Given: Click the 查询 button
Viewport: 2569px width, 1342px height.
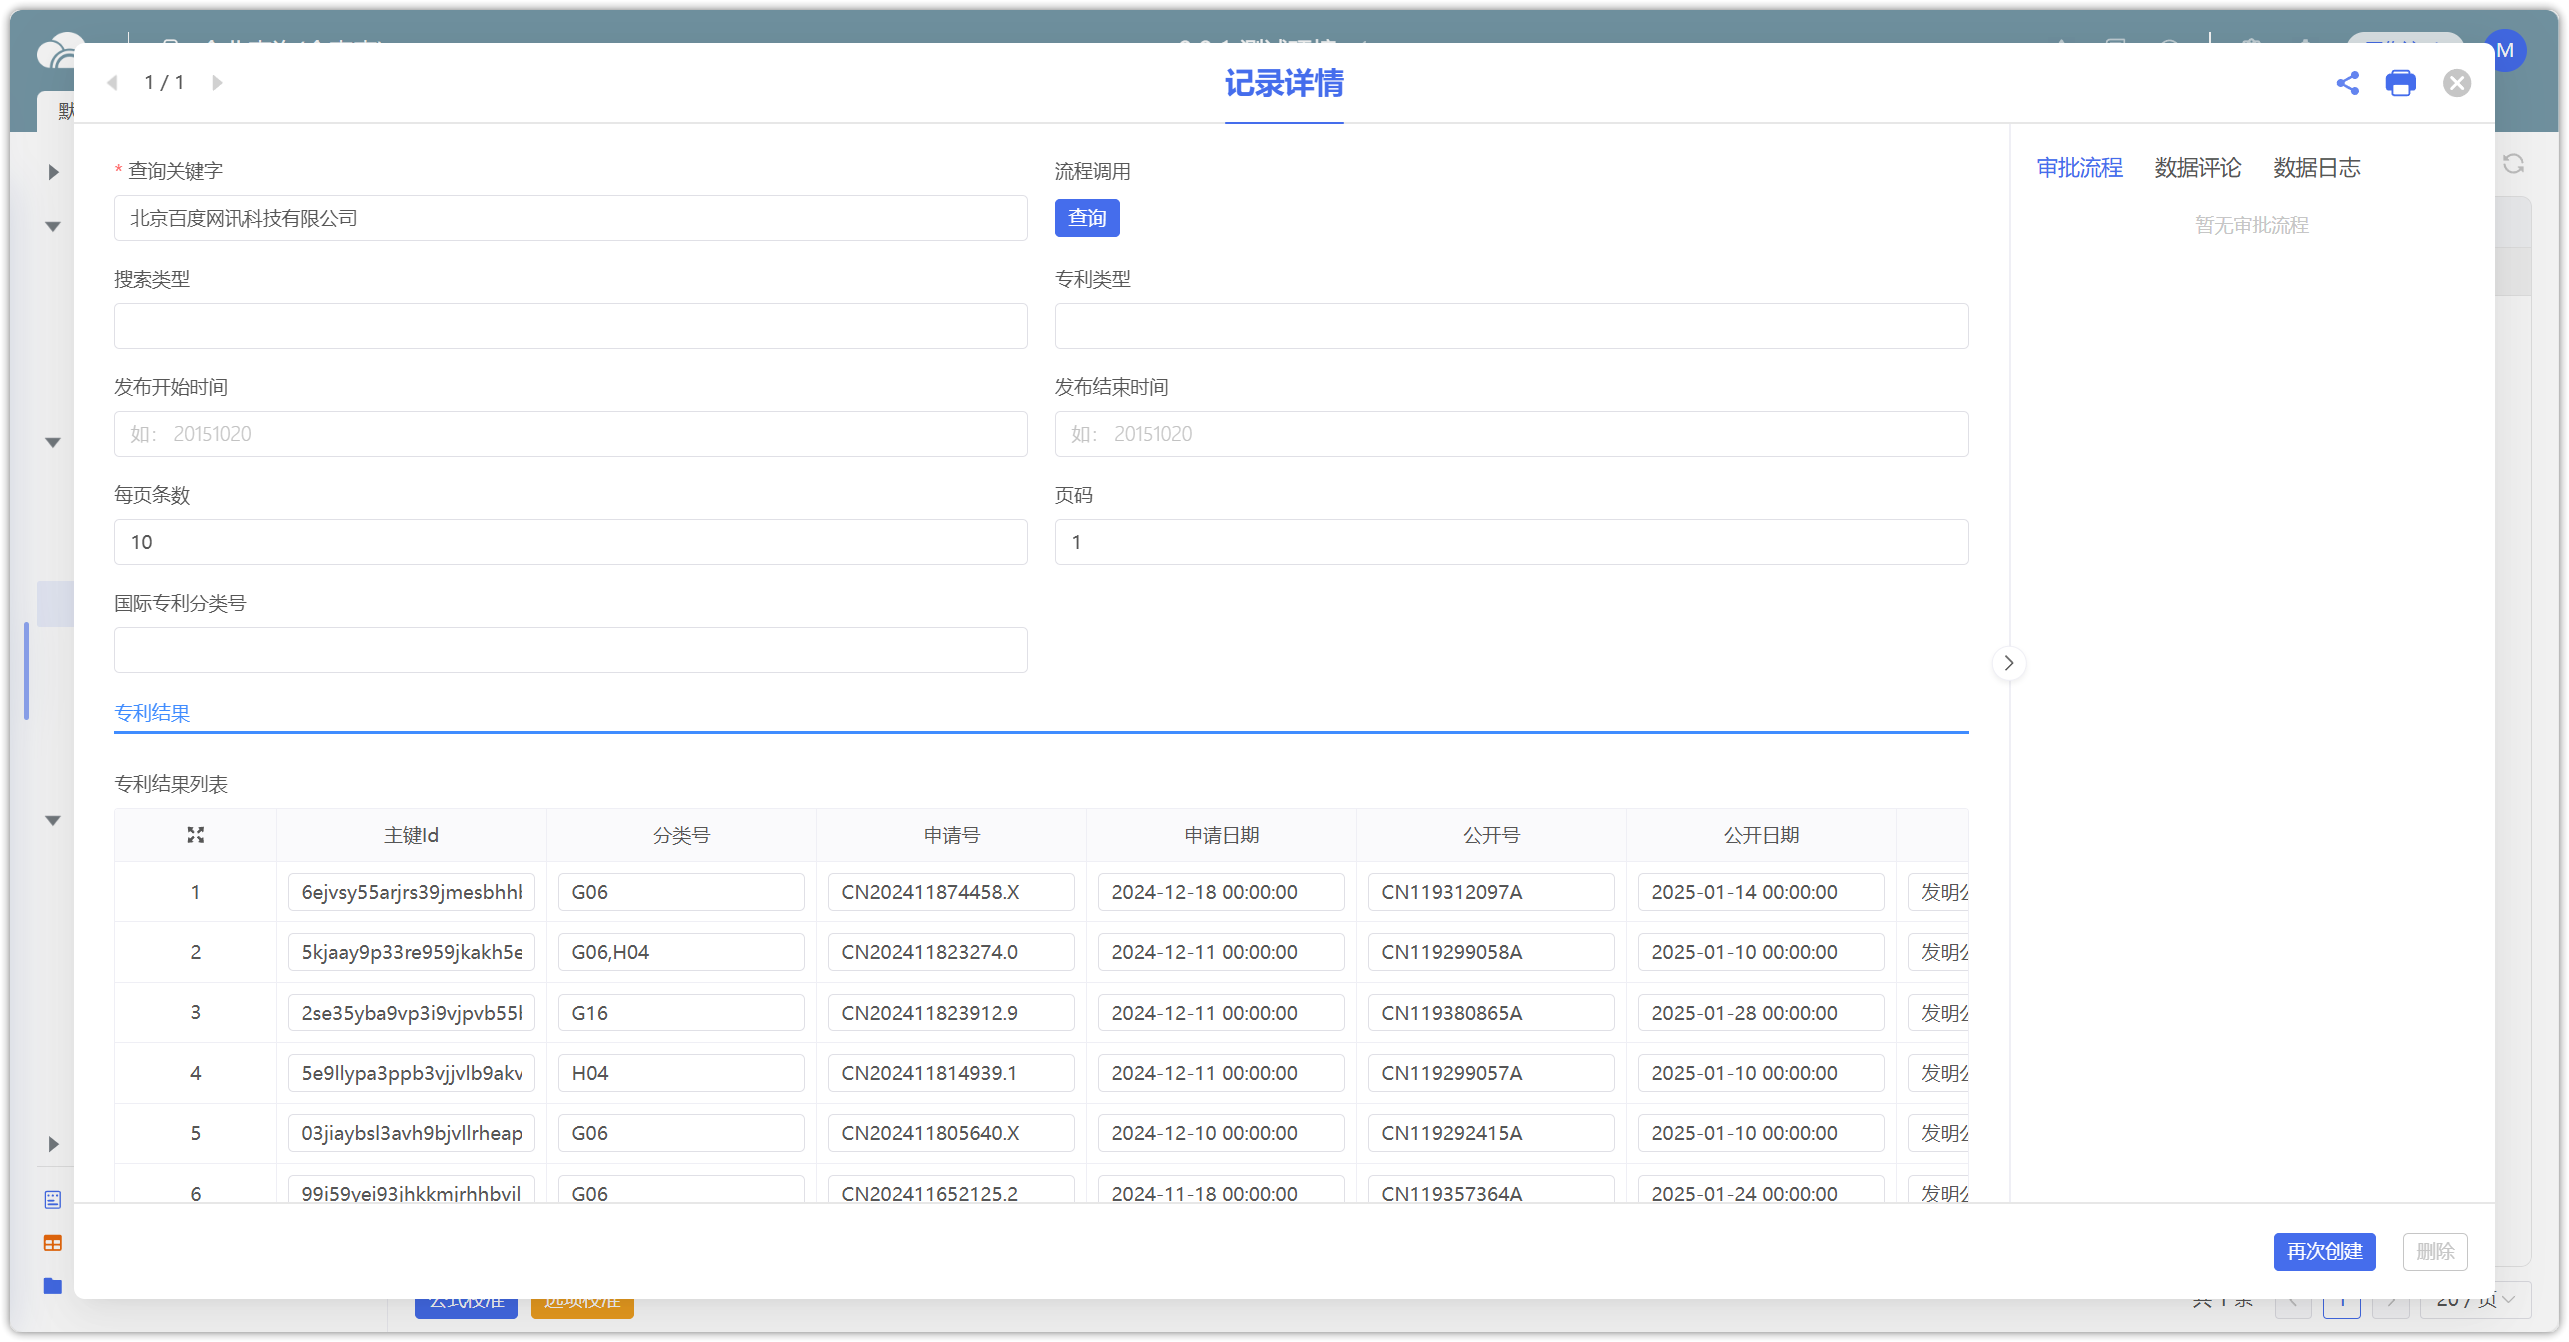Looking at the screenshot, I should pos(1087,218).
